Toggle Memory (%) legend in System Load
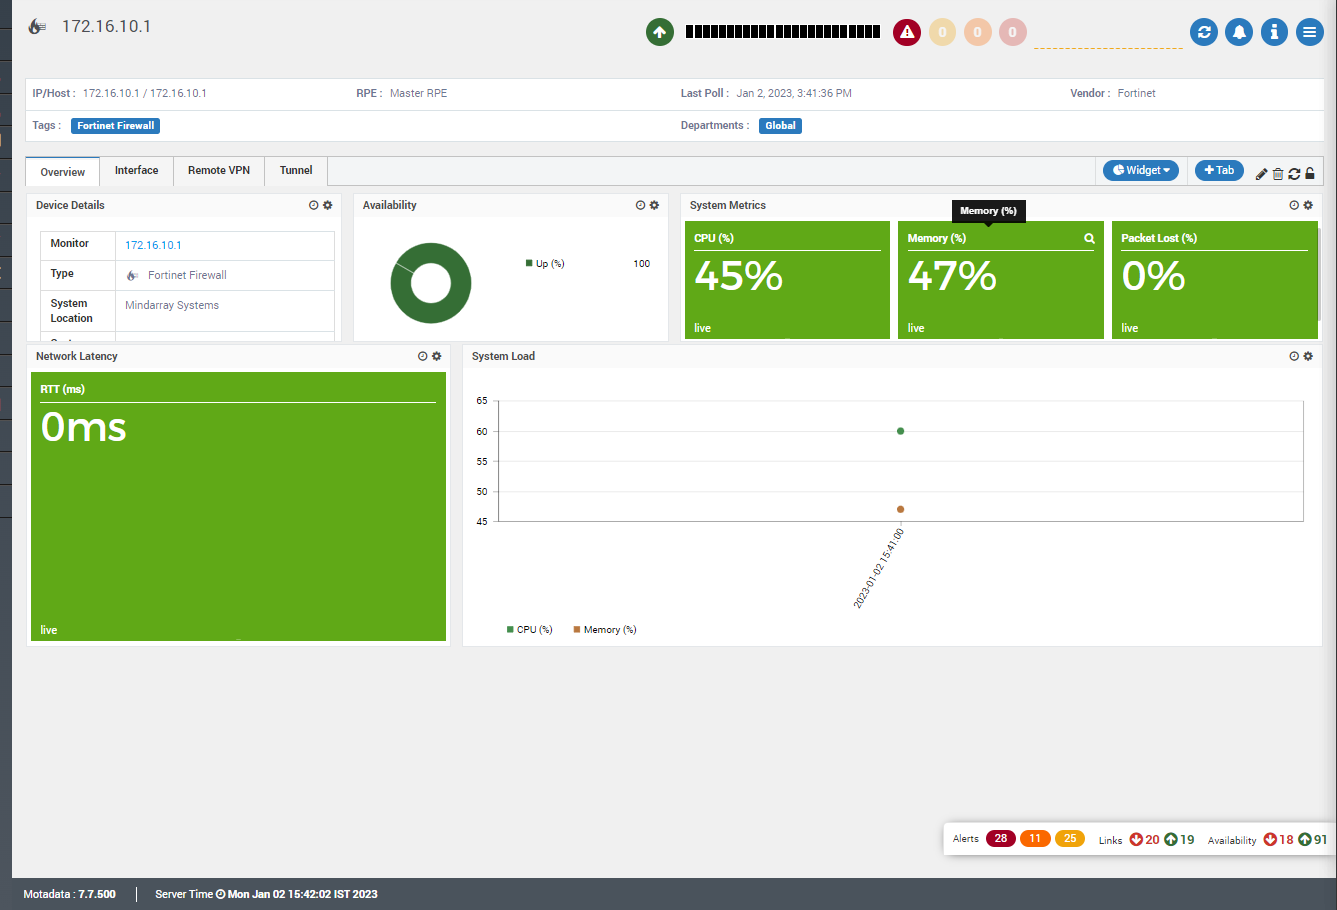 tap(605, 630)
